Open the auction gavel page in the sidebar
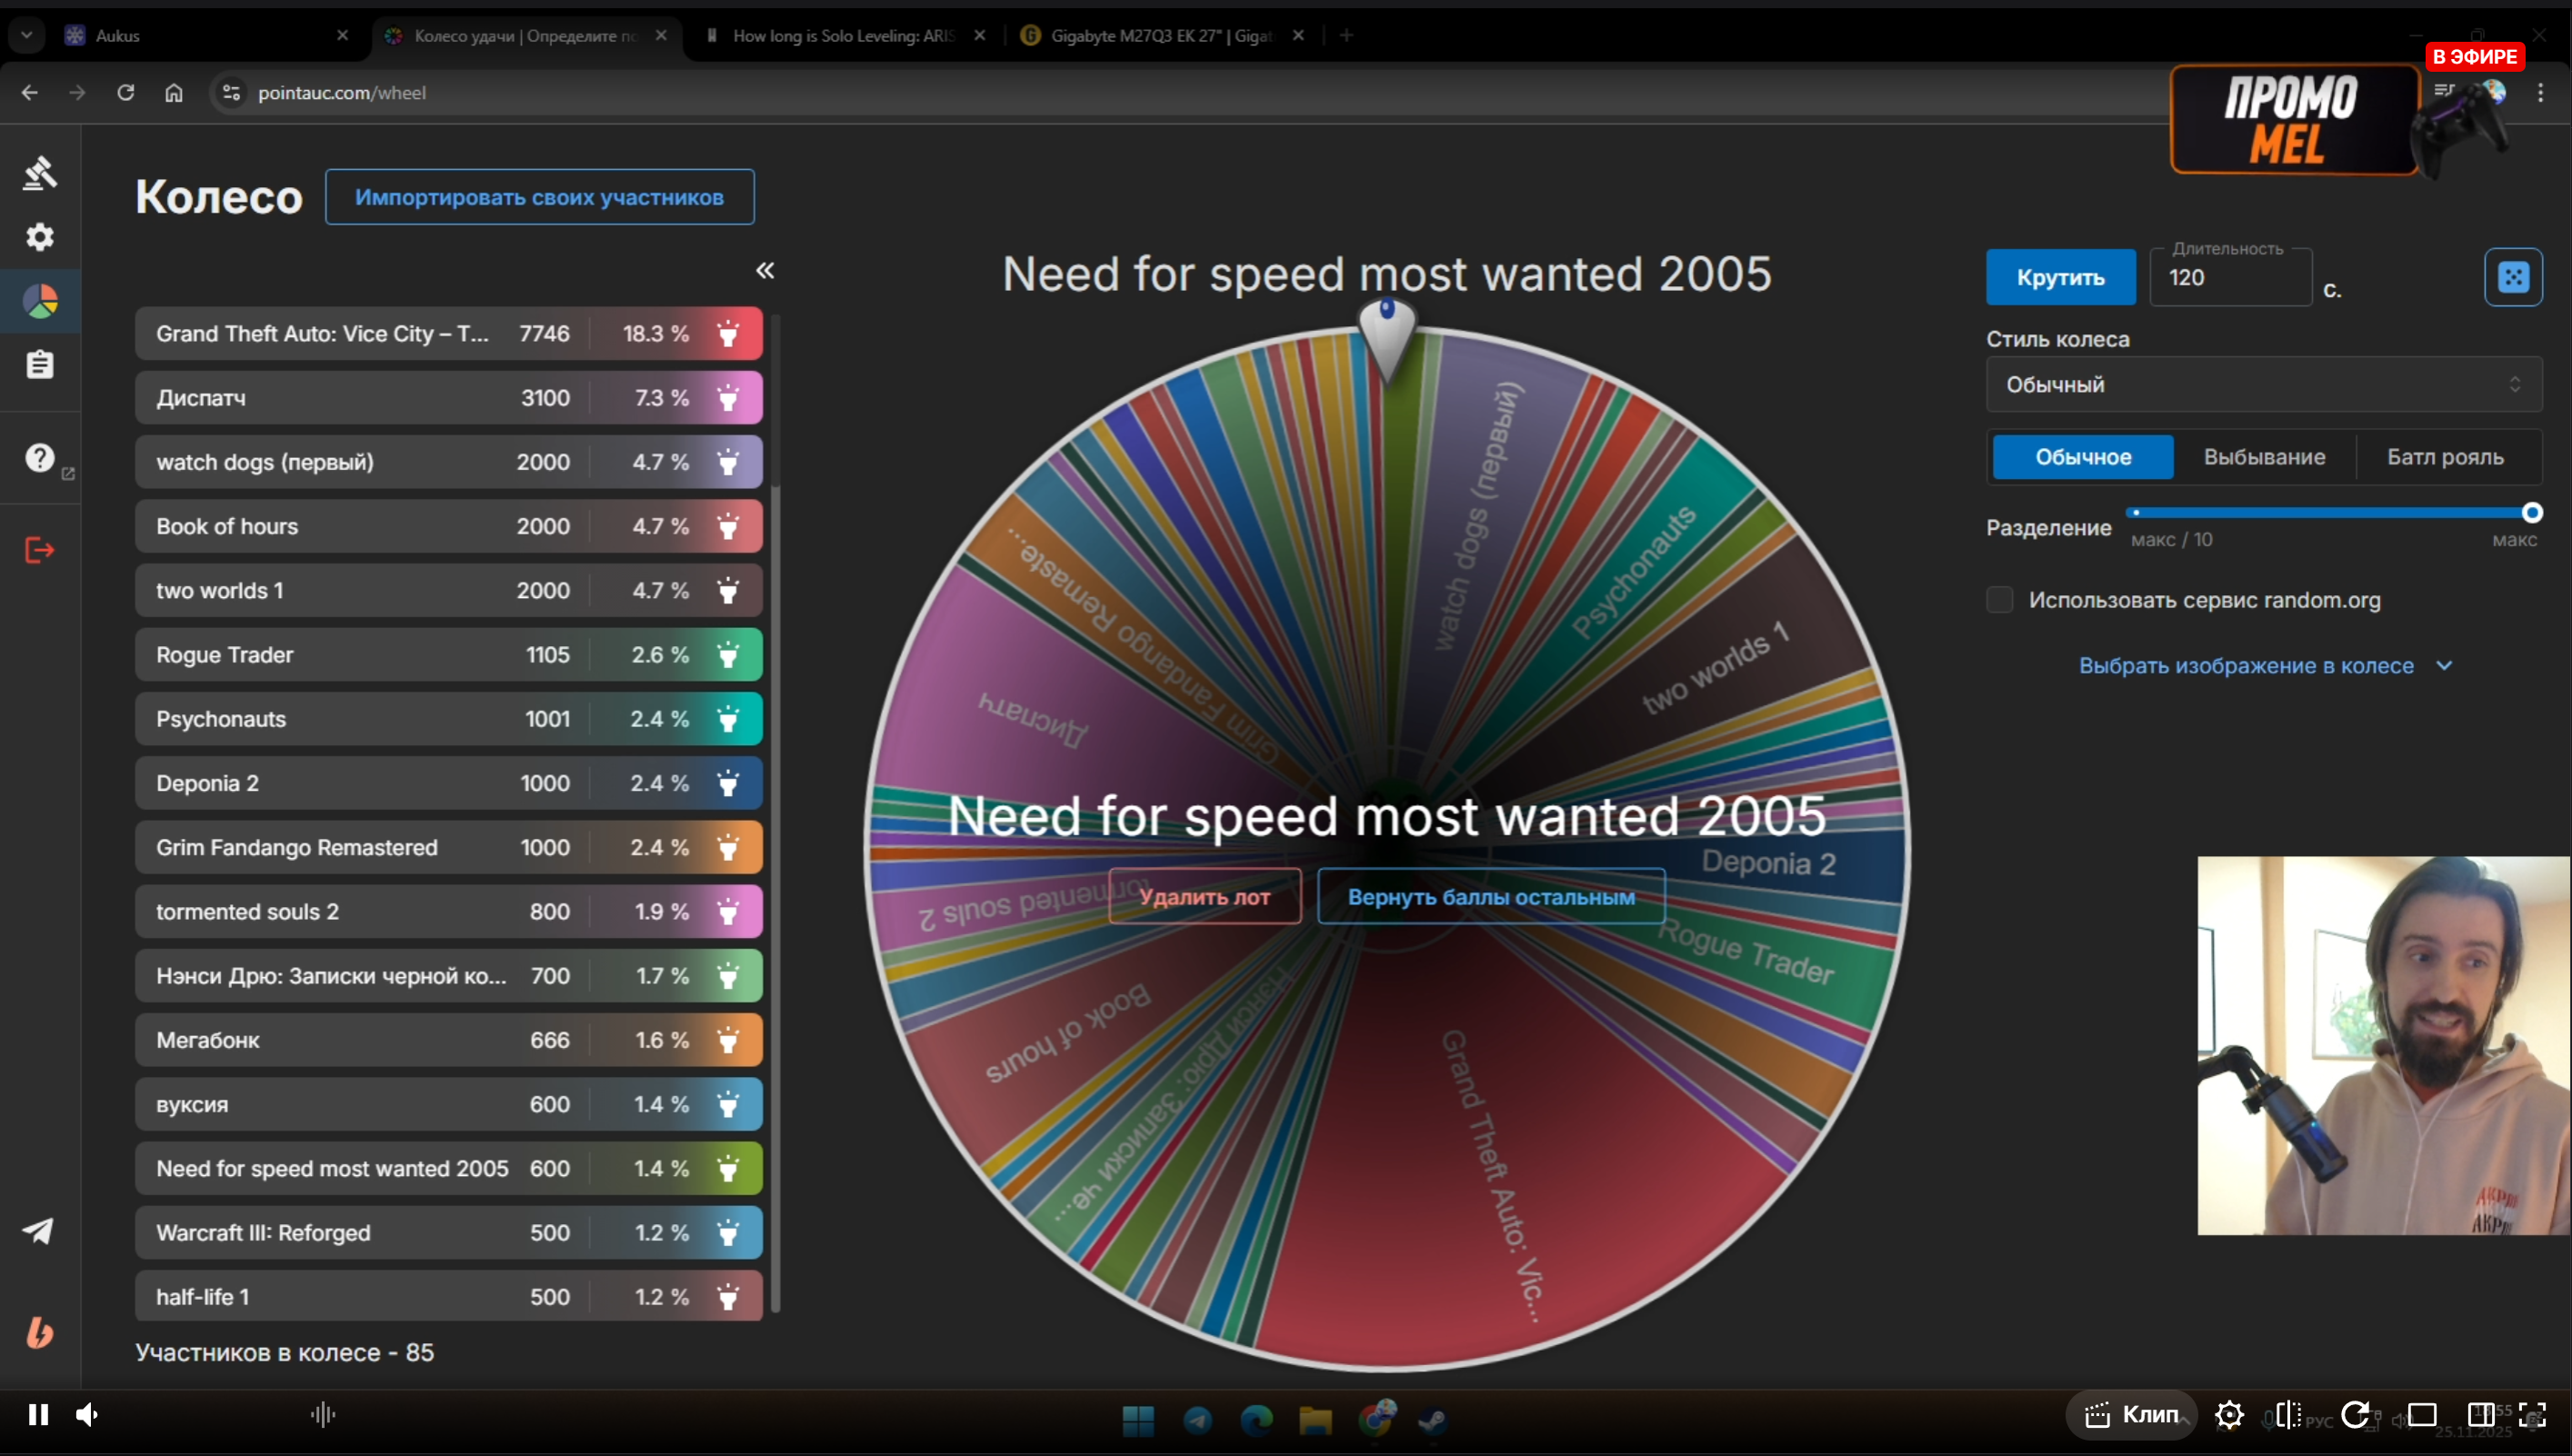The height and width of the screenshot is (1456, 2572). click(x=40, y=173)
